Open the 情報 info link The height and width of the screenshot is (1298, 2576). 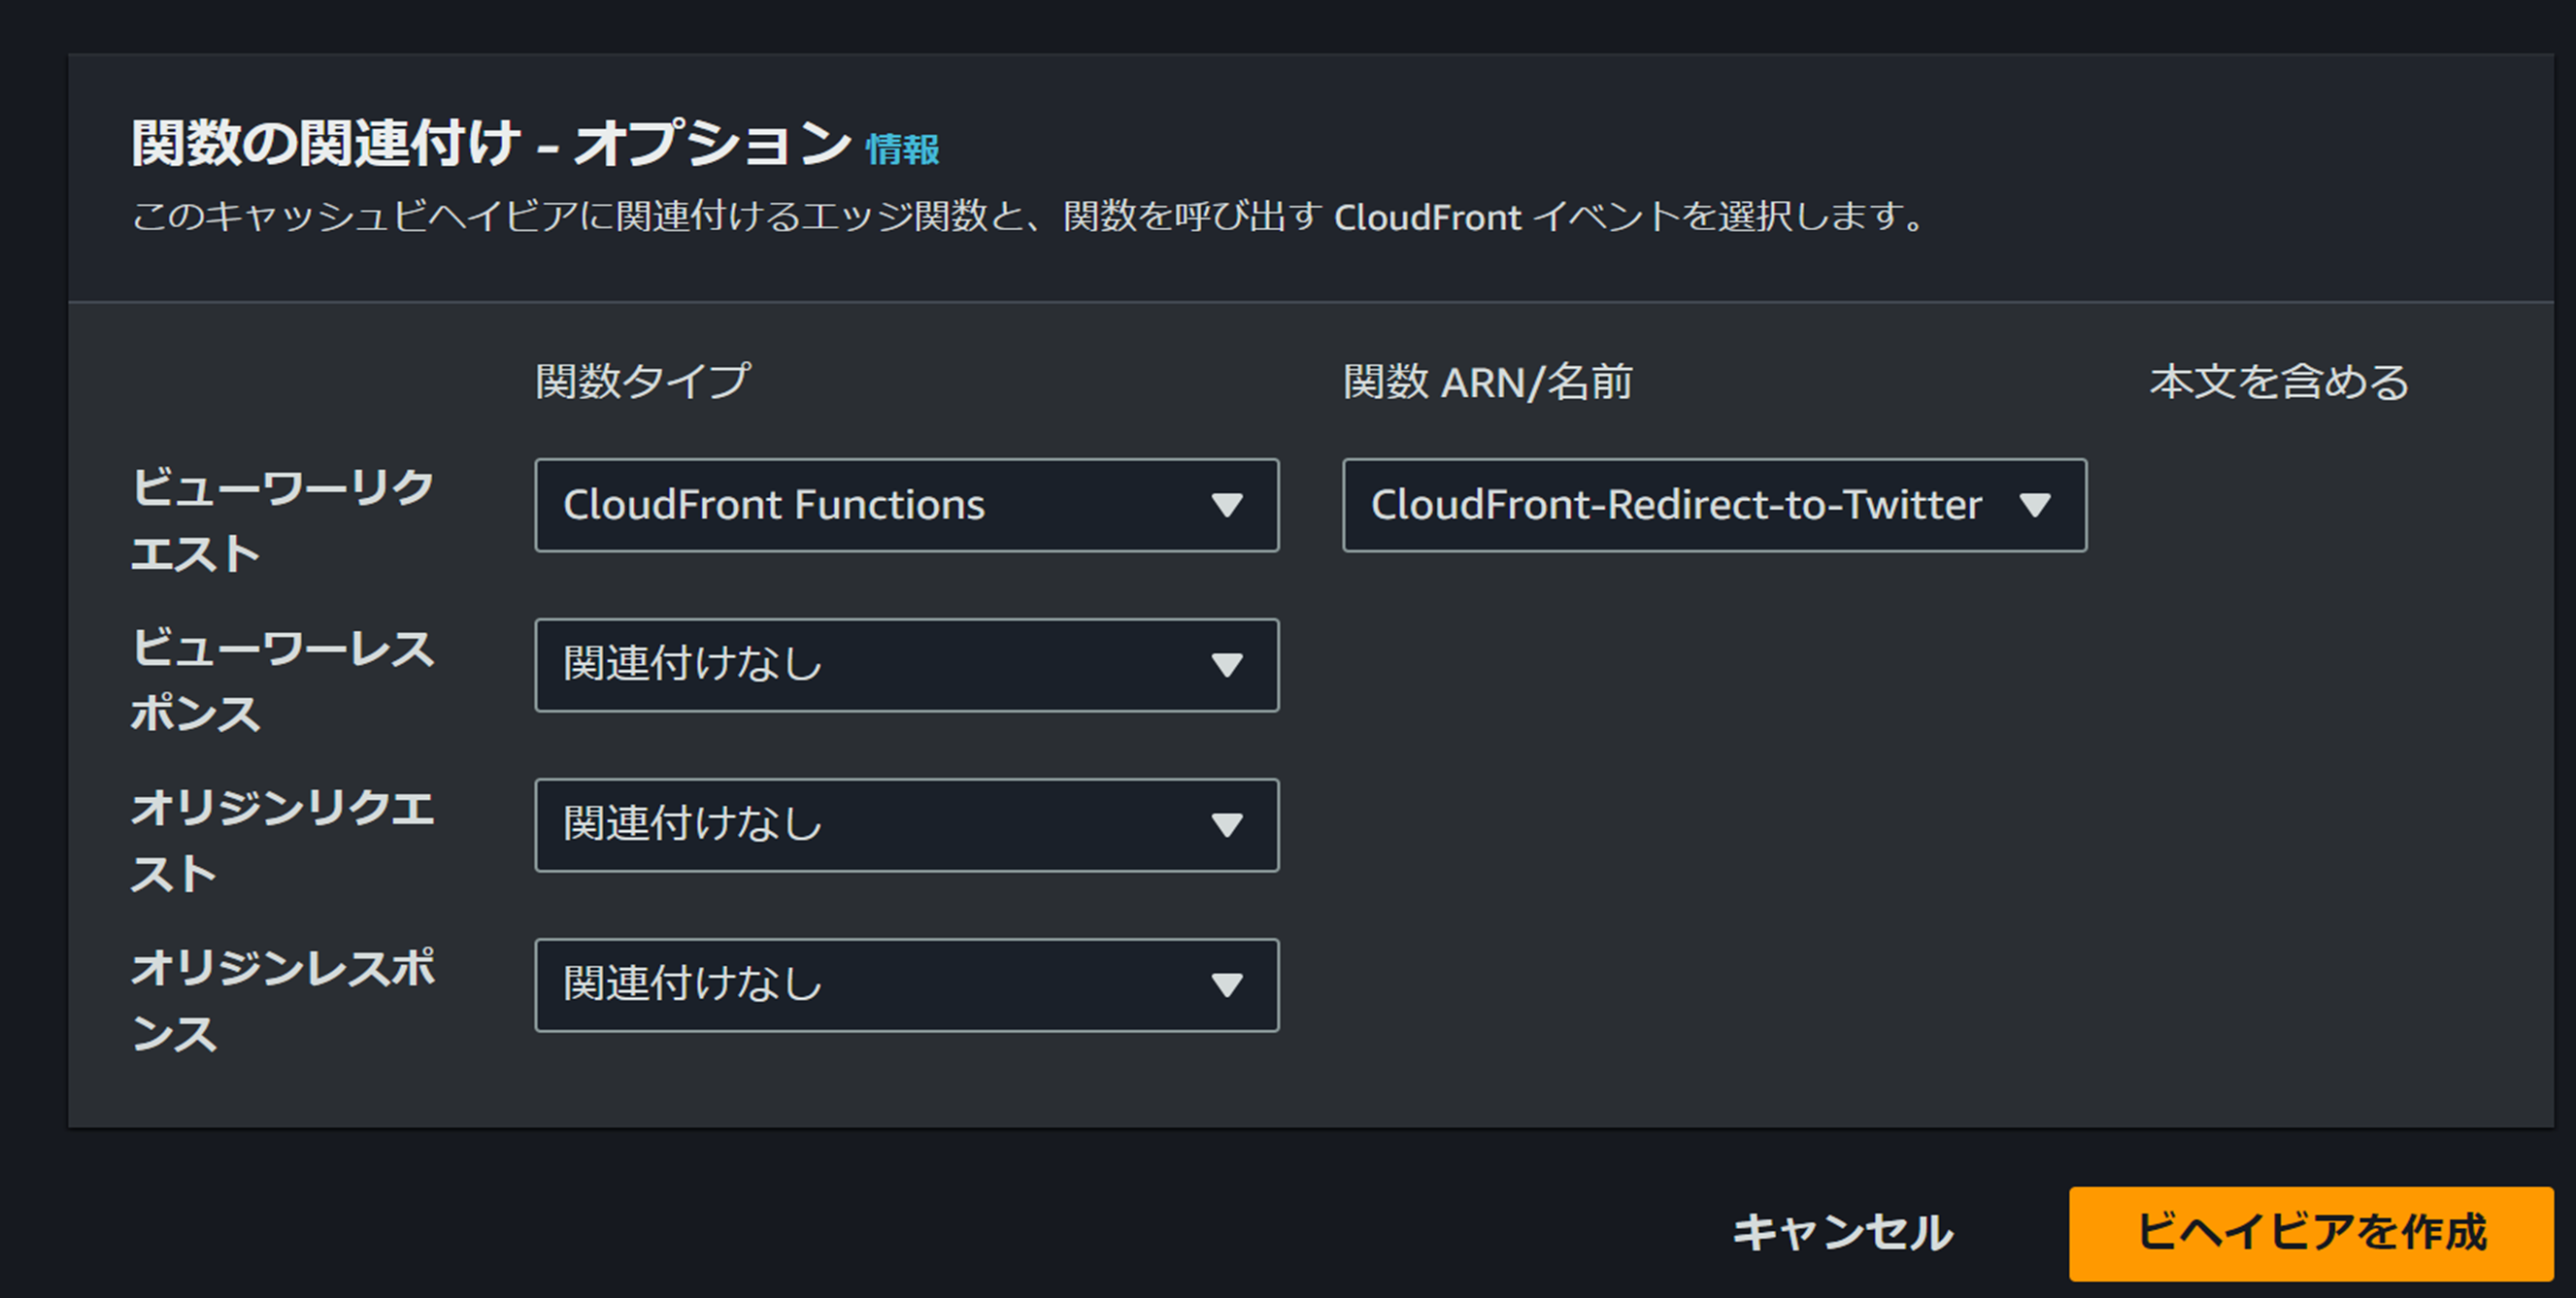902,150
